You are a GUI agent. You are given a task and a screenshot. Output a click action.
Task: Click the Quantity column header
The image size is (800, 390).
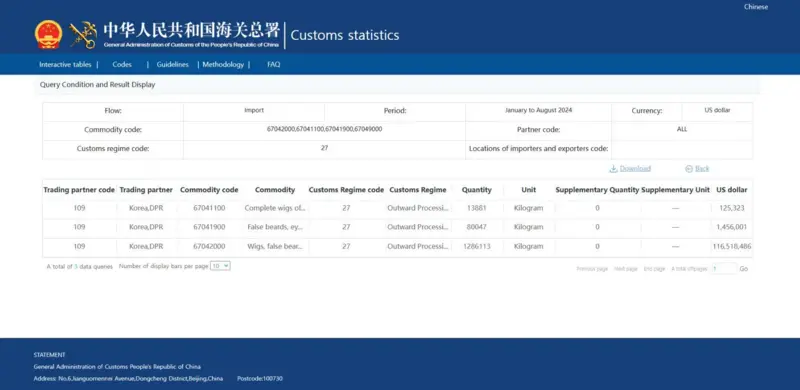477,190
